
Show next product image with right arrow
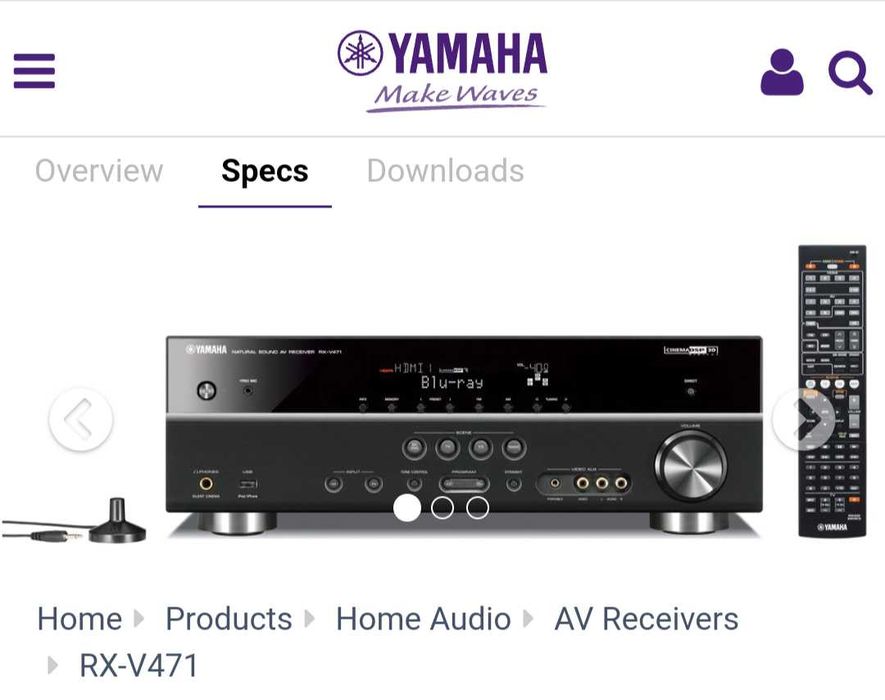click(804, 419)
